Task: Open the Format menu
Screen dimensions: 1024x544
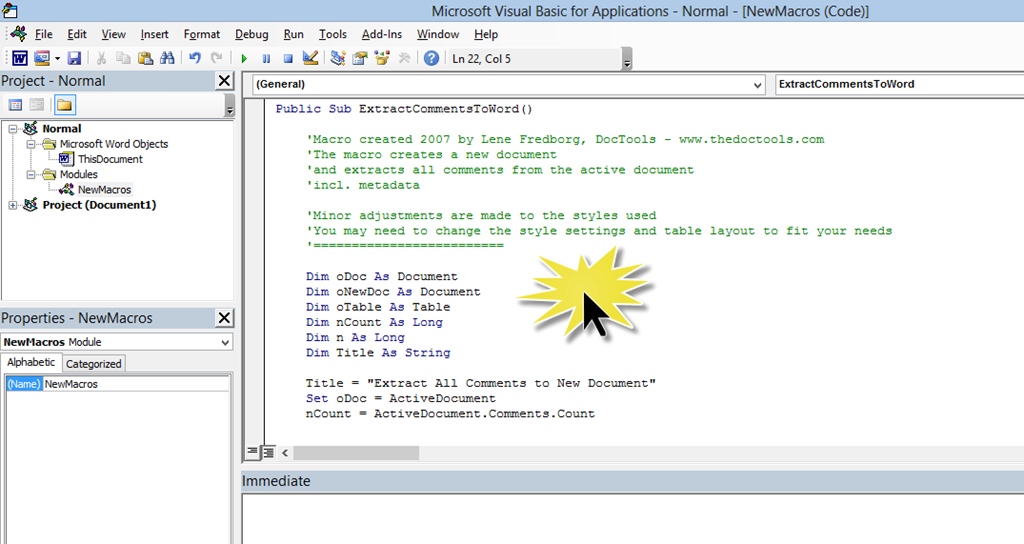Action: point(202,35)
